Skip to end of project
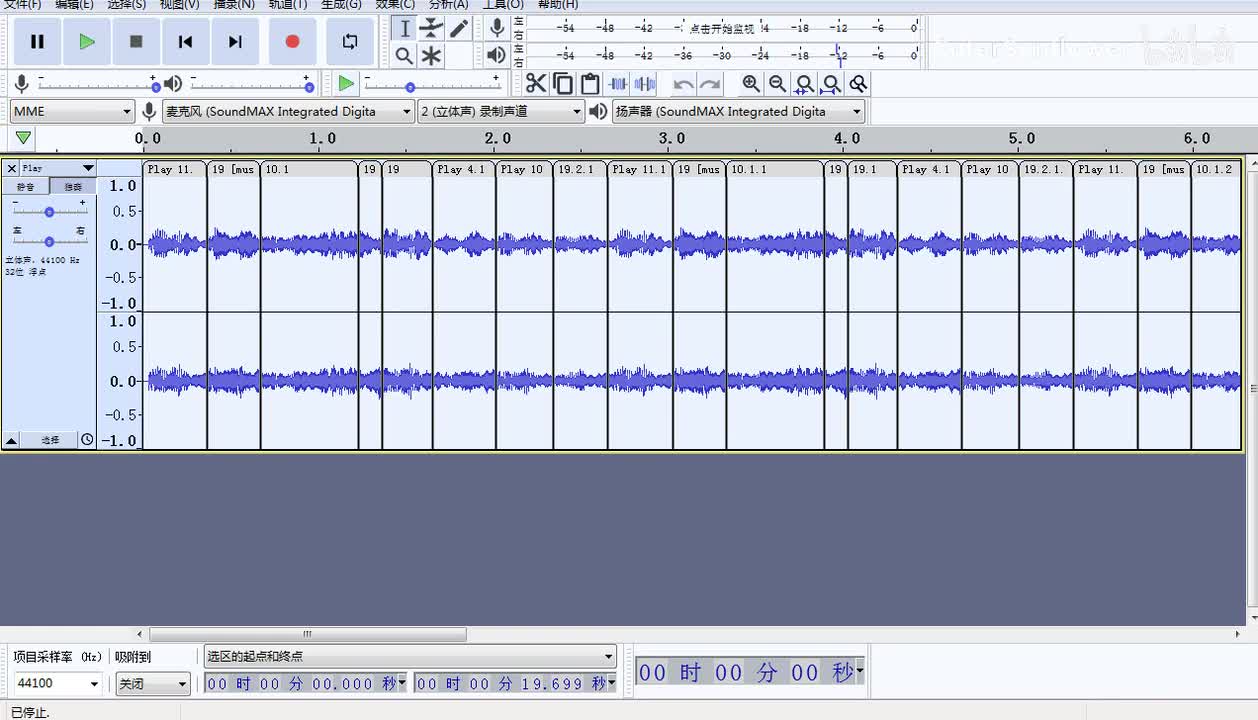The image size is (1258, 720). point(235,42)
